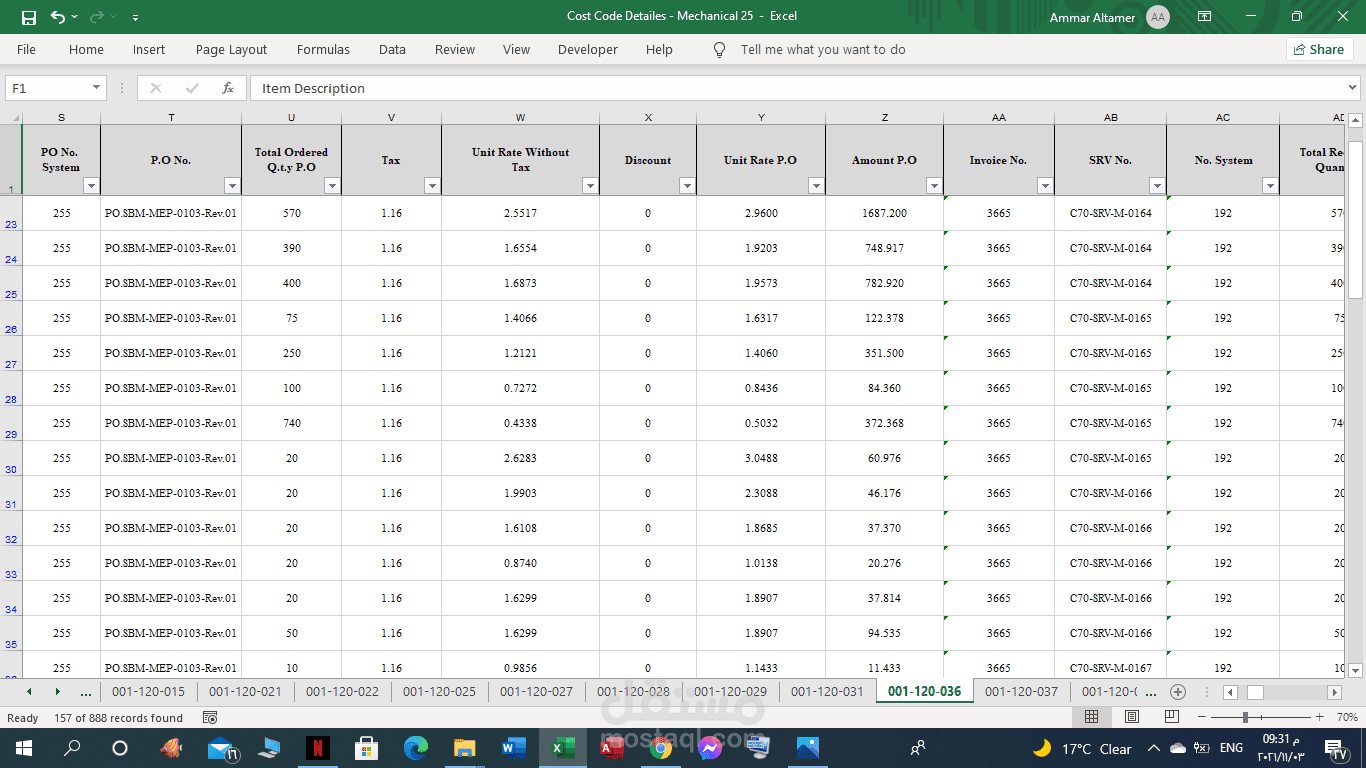Viewport: 1366px width, 768px height.
Task: Click the Undo arrow icon
Action: click(x=58, y=17)
